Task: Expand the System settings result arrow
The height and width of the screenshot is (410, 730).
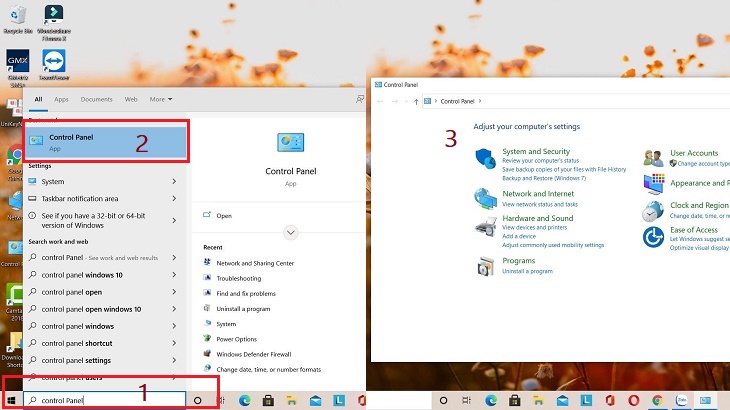Action: [174, 181]
